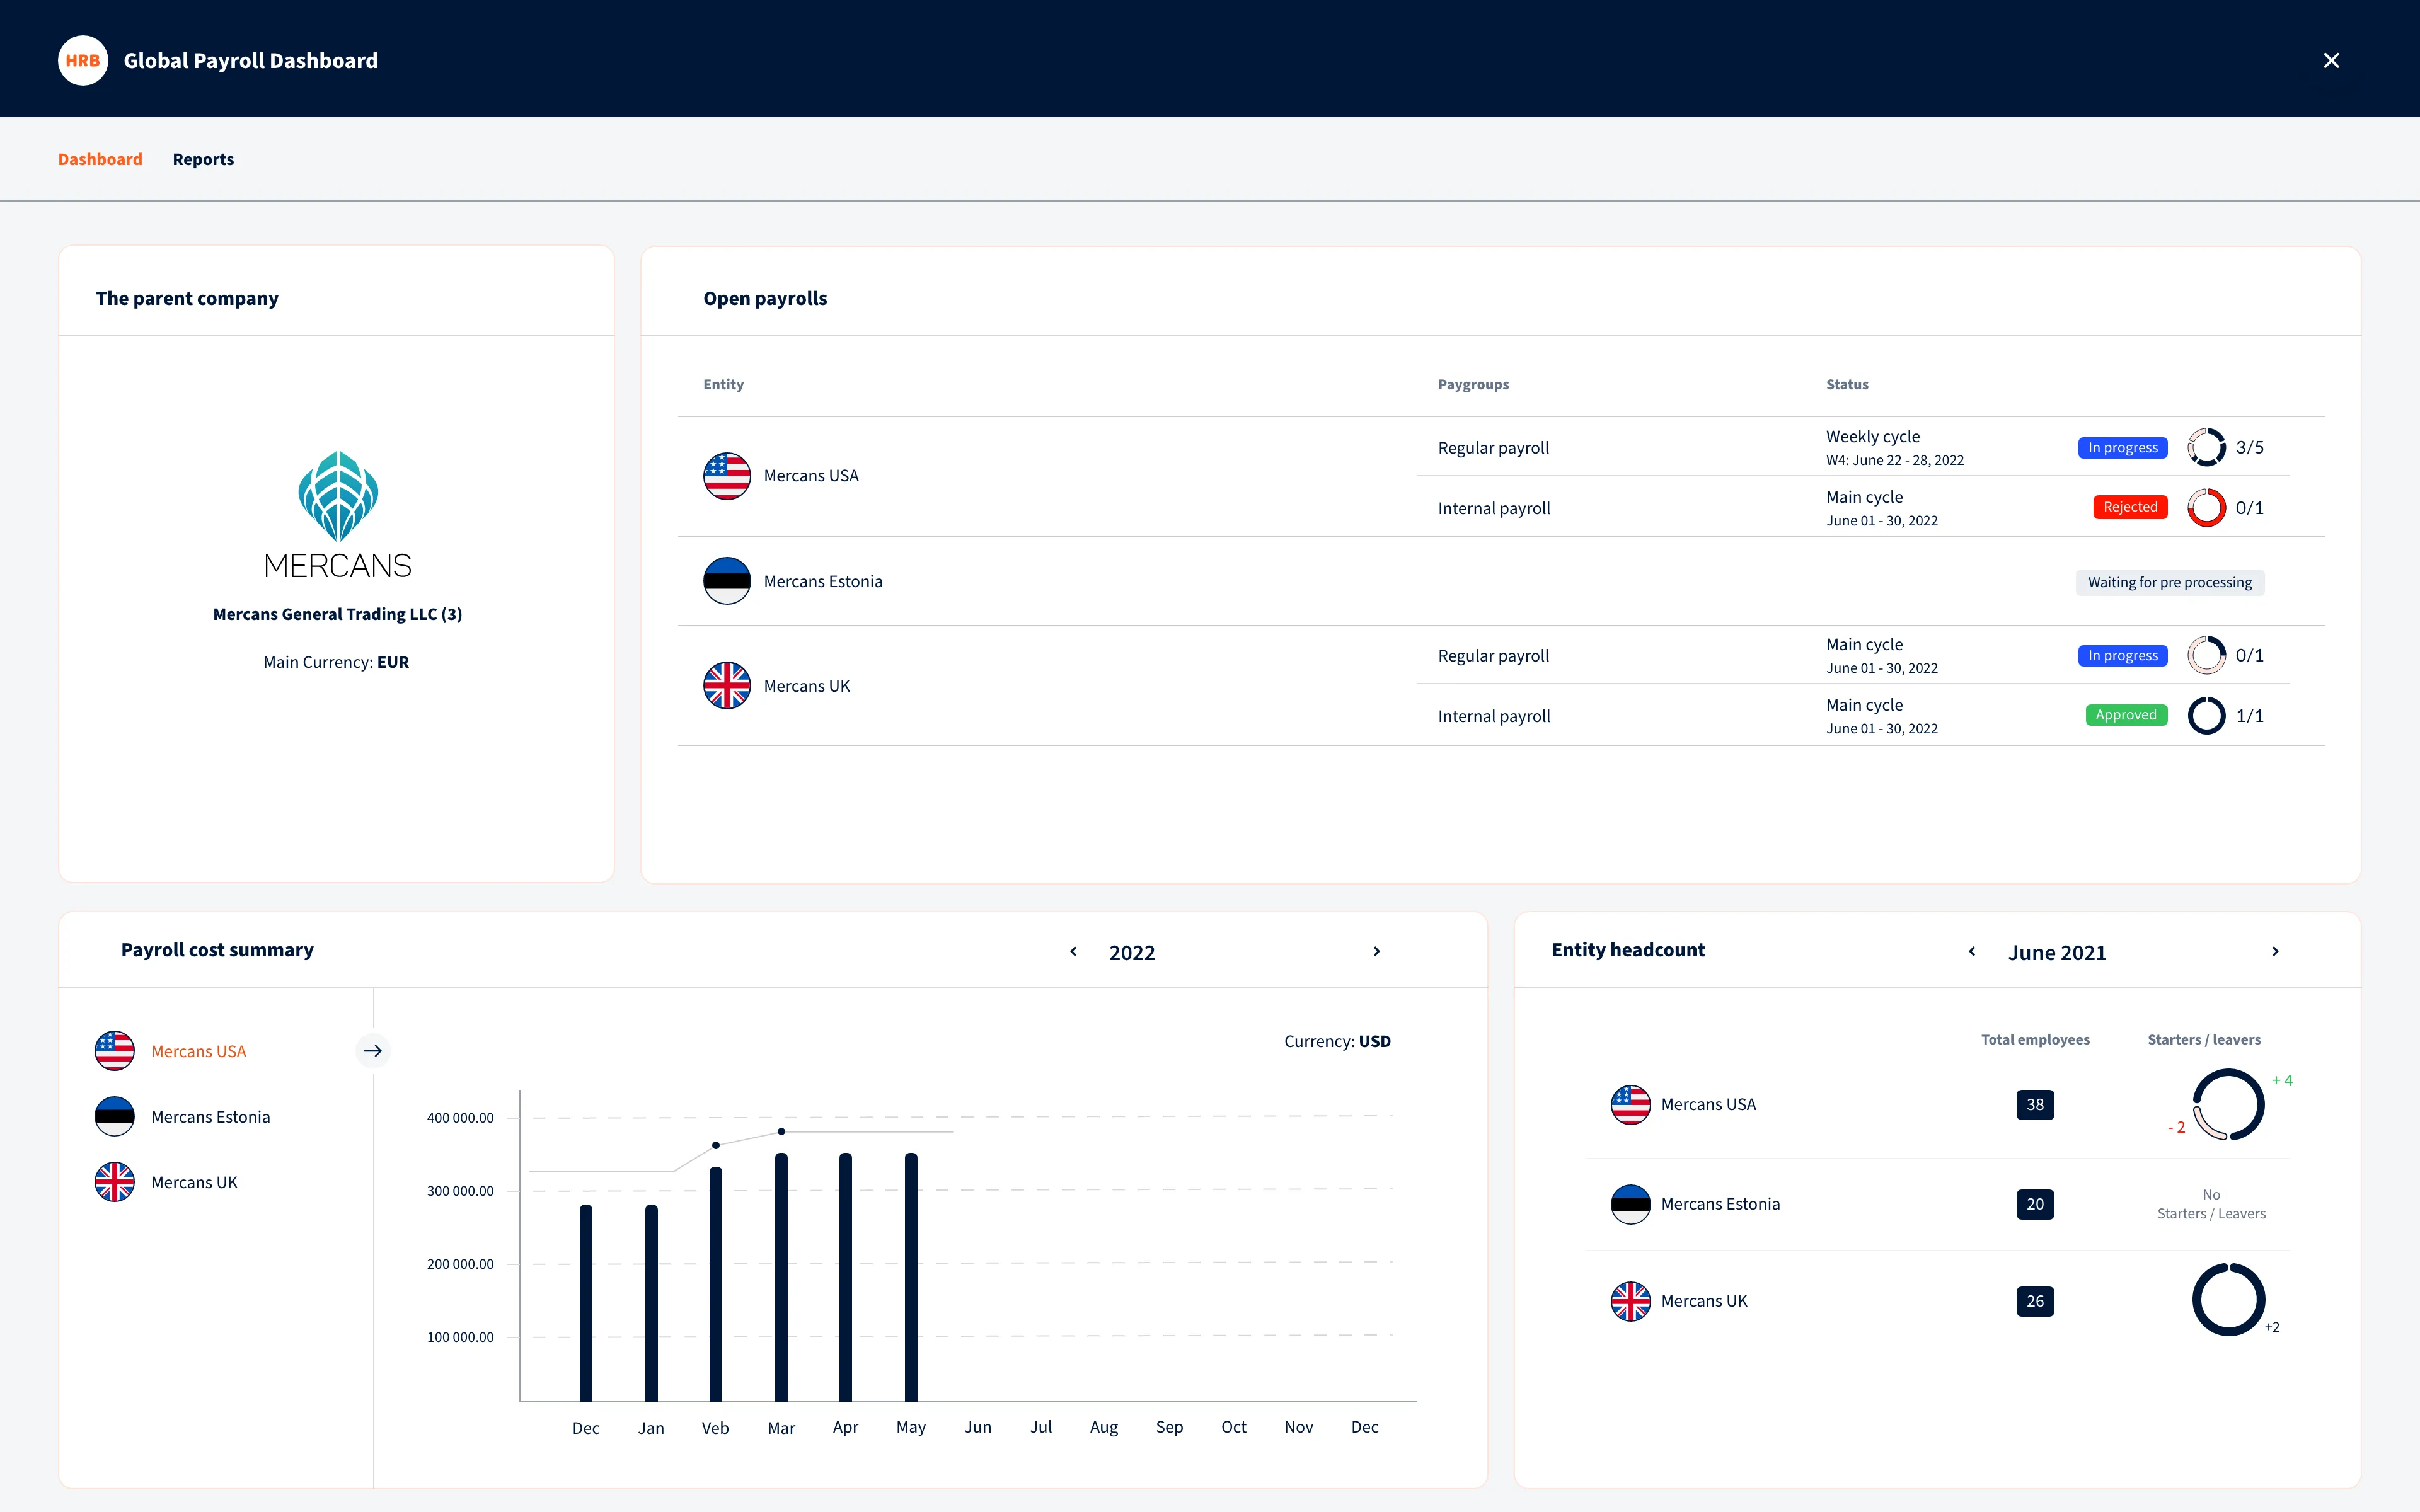
Task: Open the arrow icon next to Mercans USA summary
Action: click(373, 1050)
